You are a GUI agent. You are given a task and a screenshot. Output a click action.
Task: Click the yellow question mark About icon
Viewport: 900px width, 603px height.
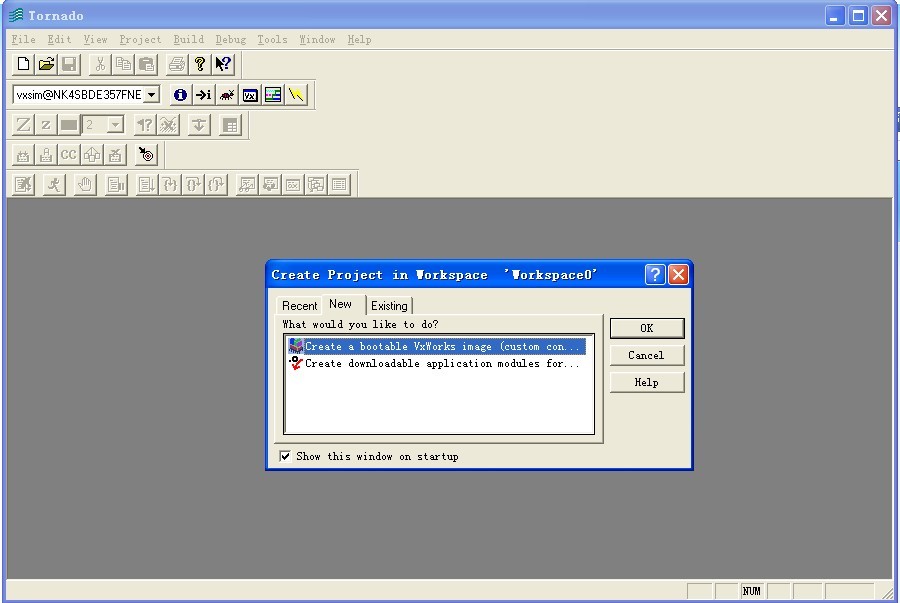(x=200, y=64)
